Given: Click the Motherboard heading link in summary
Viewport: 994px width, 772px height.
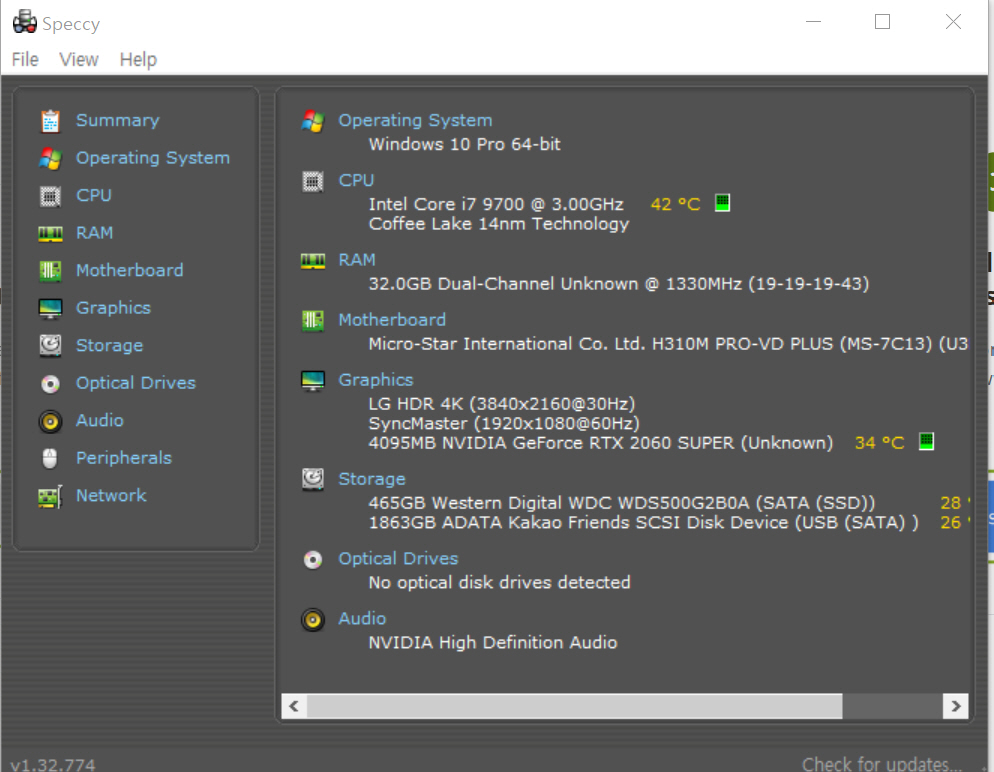Looking at the screenshot, I should 392,319.
